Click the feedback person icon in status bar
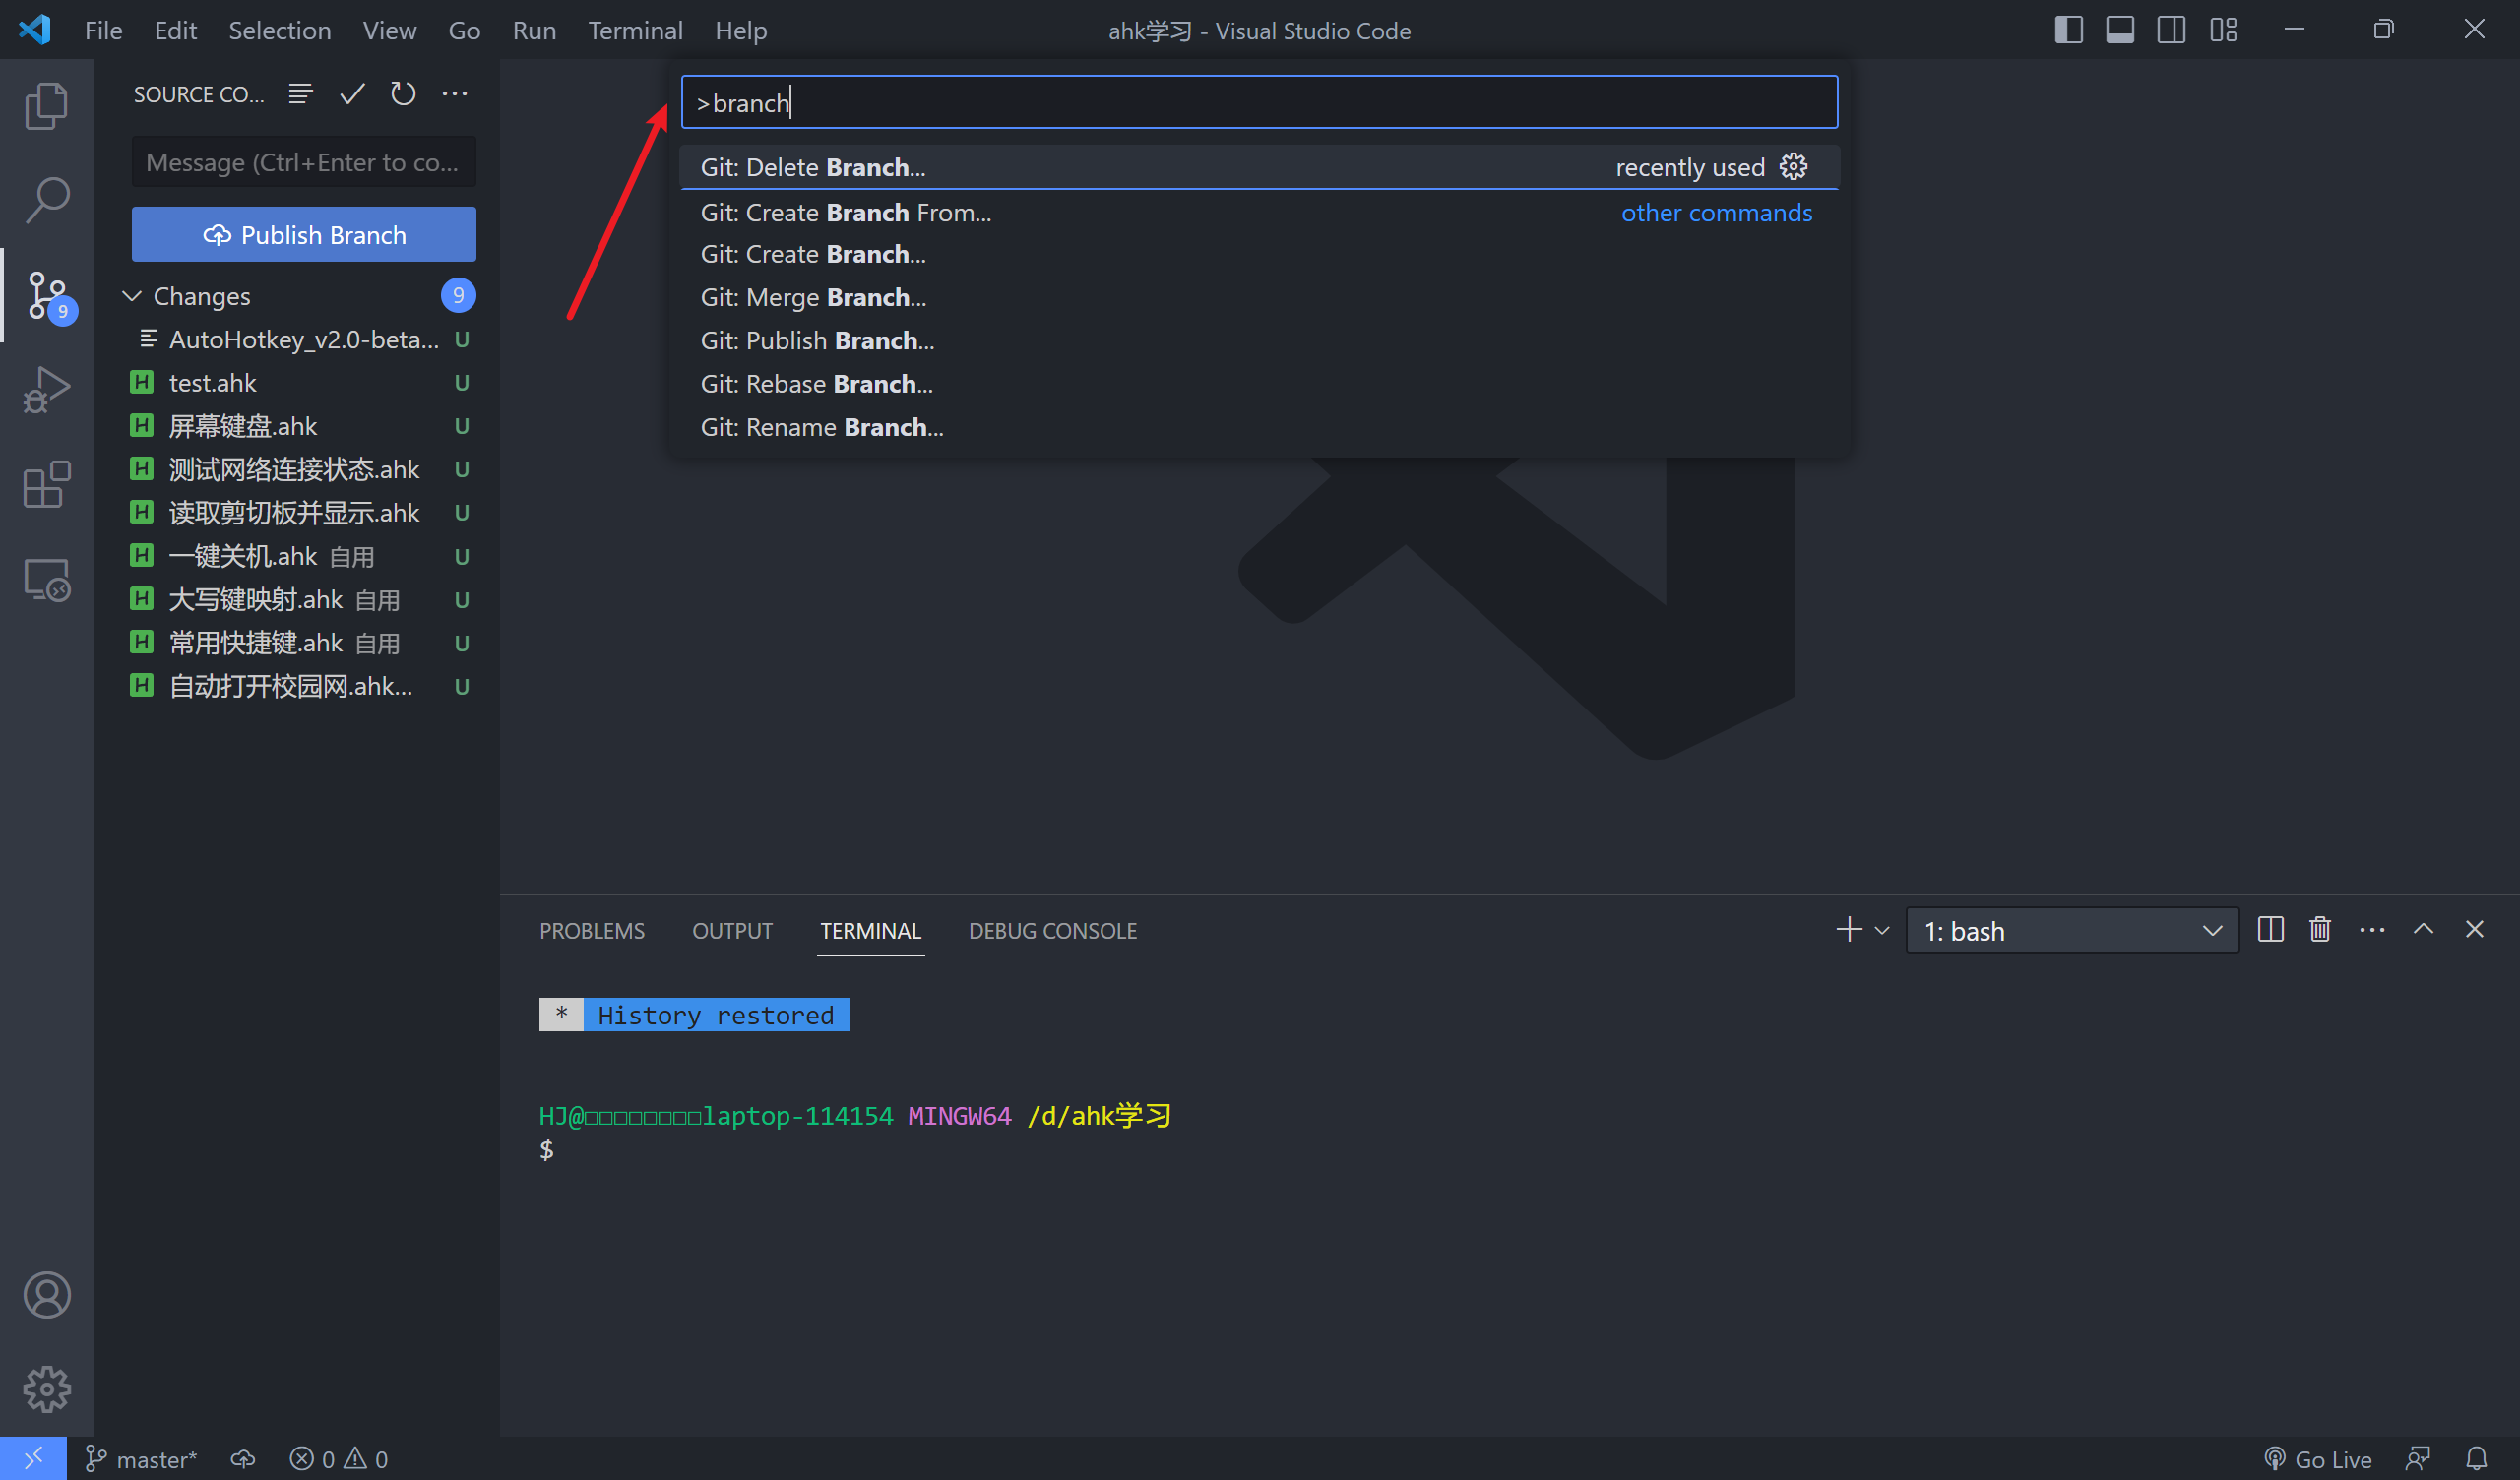The width and height of the screenshot is (2520, 1480). pos(2418,1460)
